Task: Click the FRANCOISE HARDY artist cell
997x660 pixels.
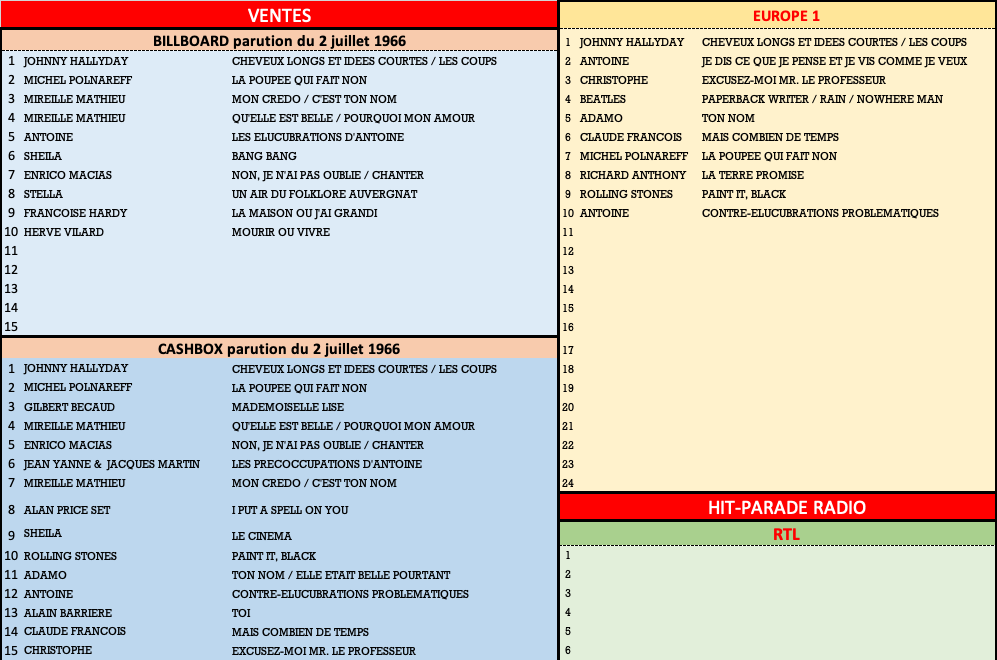Action: [x=75, y=214]
